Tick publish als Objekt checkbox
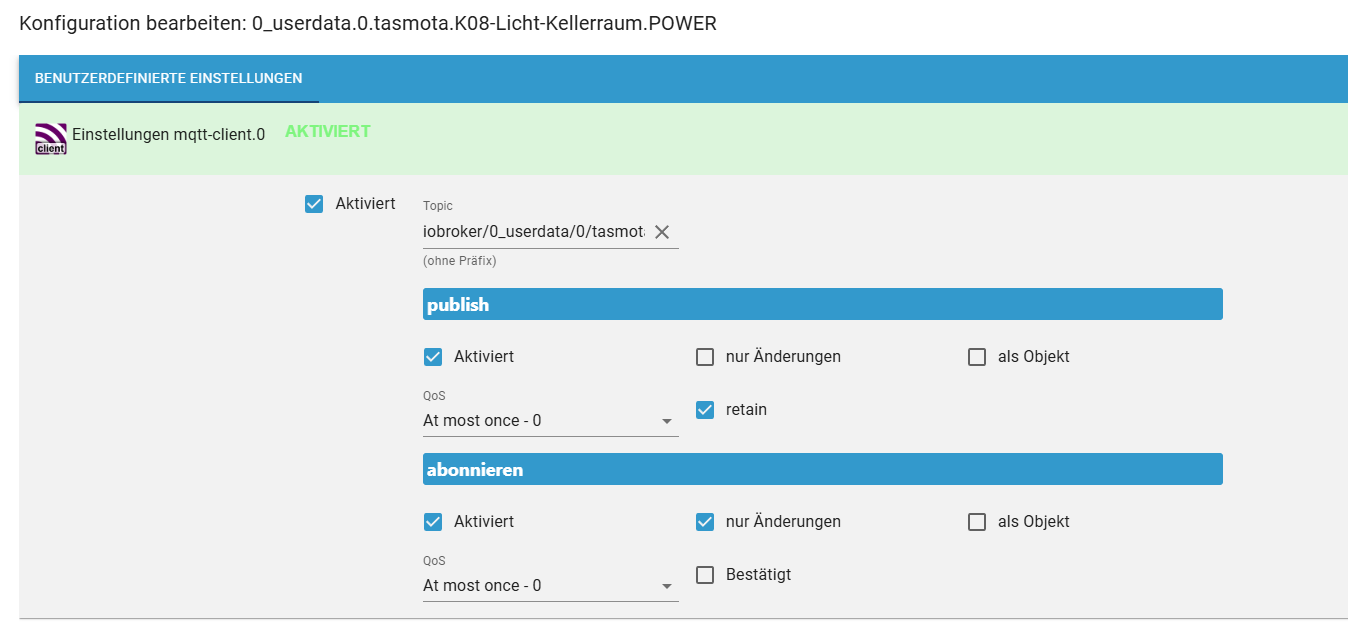Image resolution: width=1348 pixels, height=628 pixels. [977, 357]
